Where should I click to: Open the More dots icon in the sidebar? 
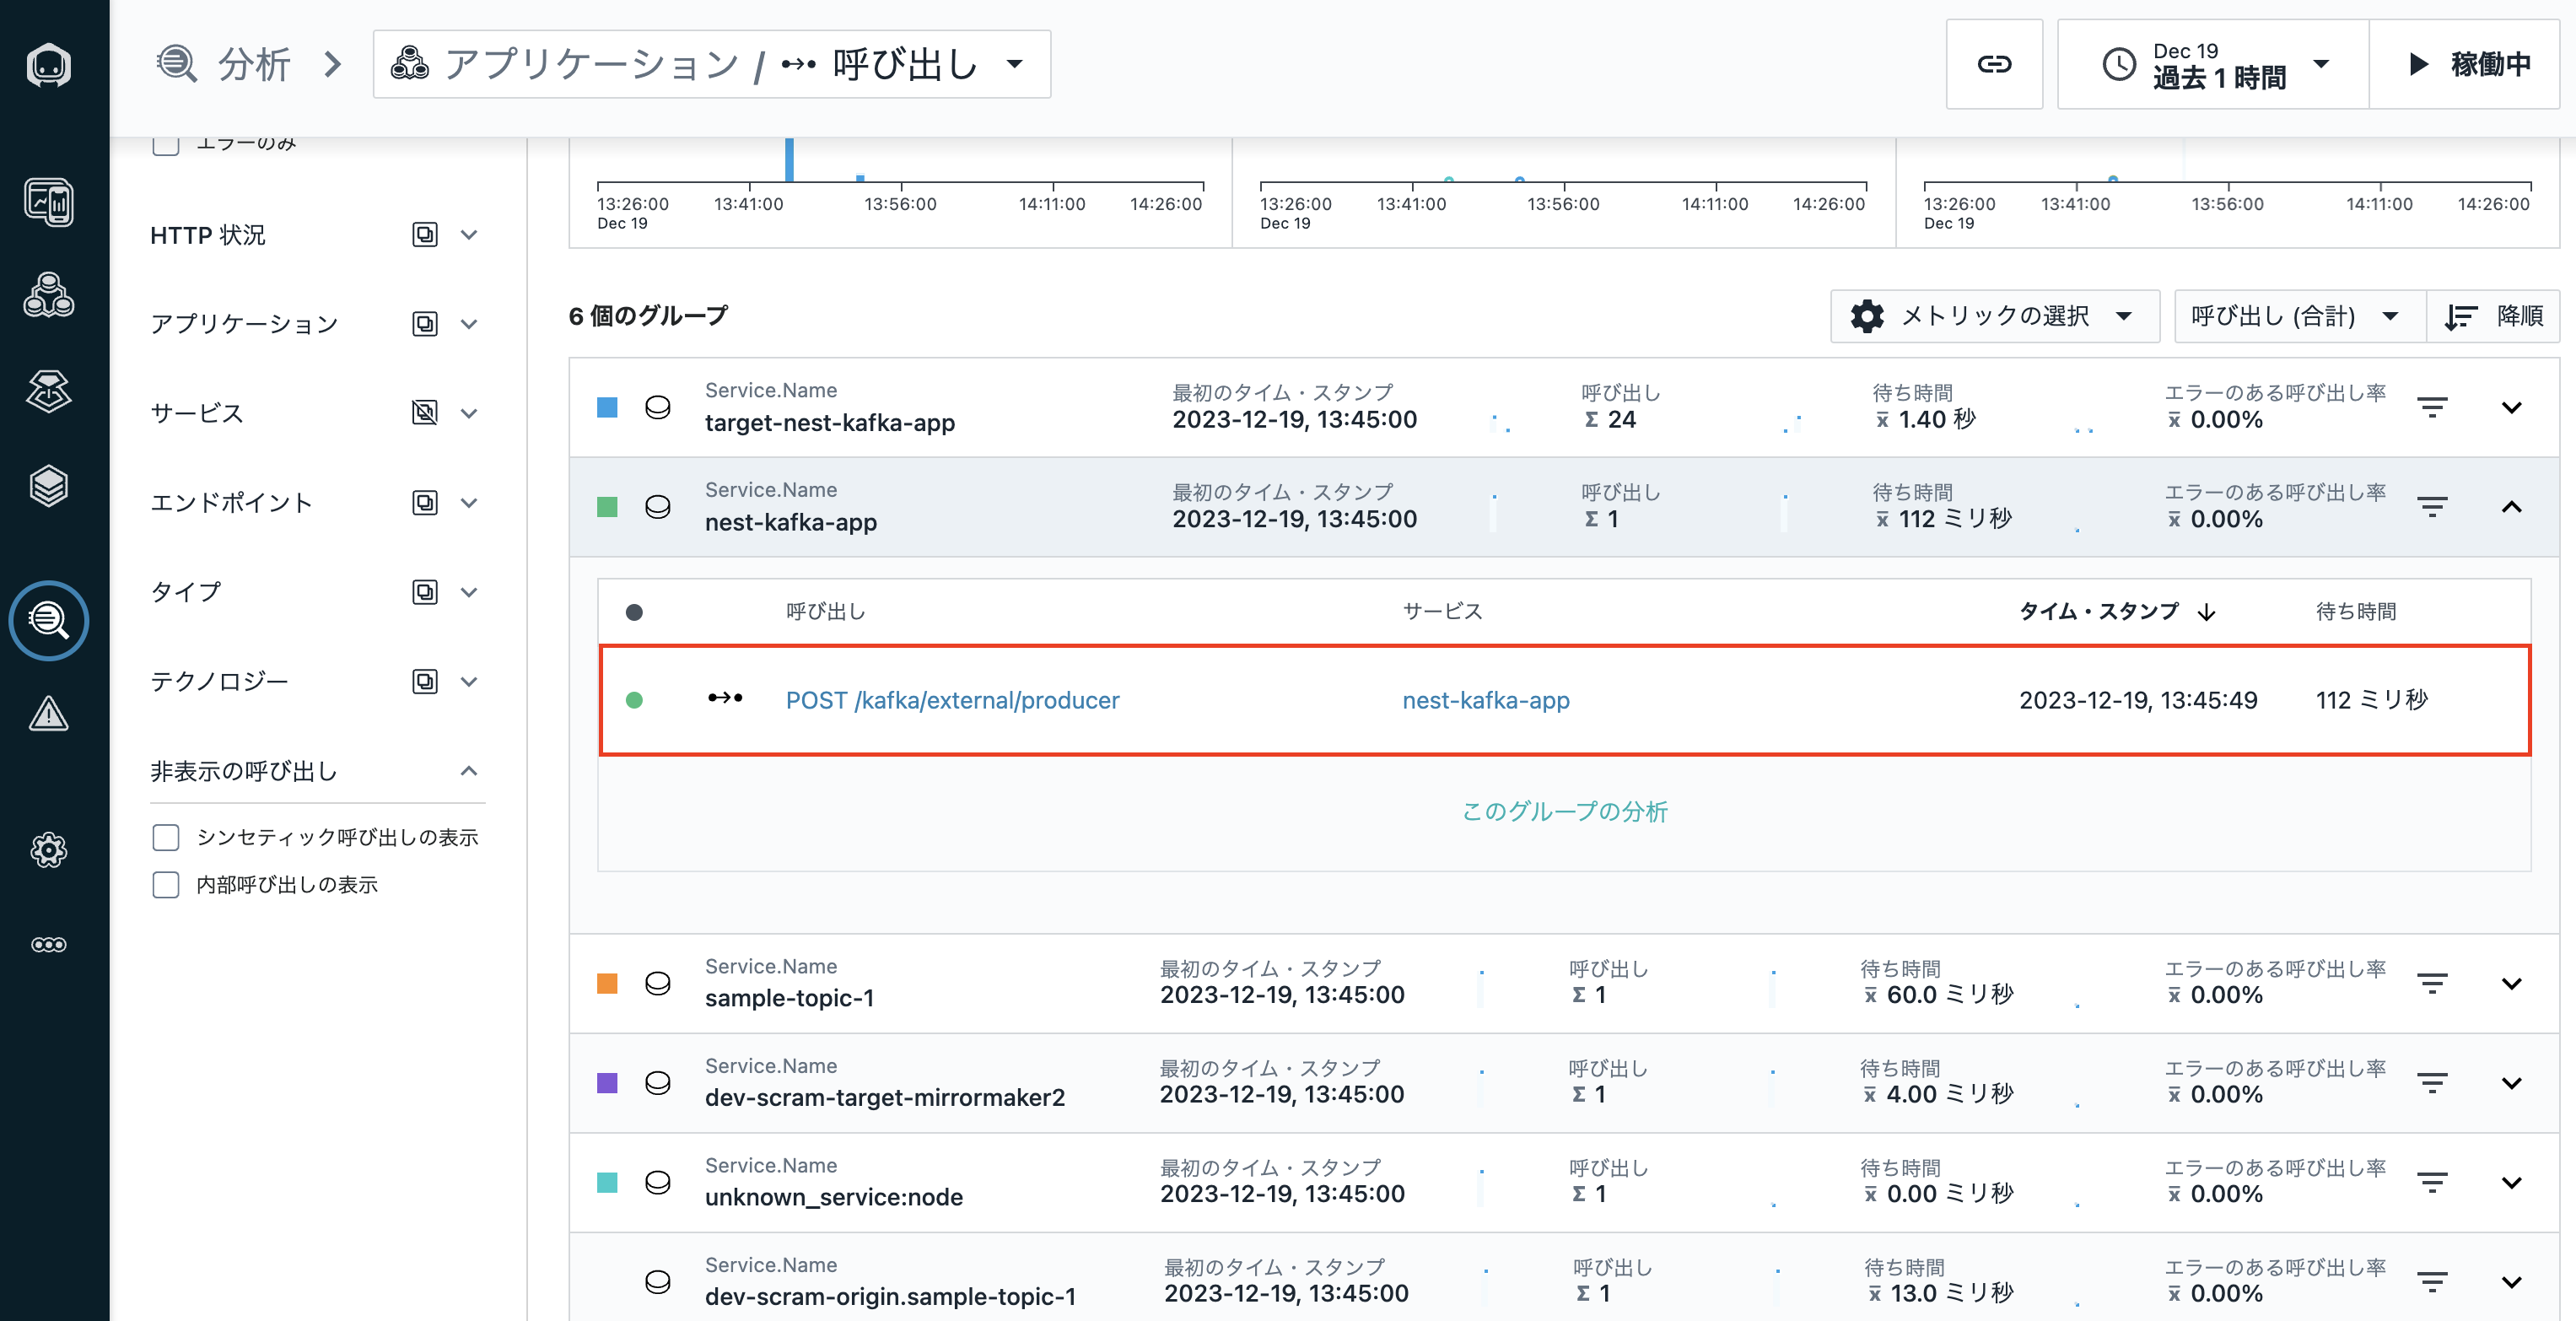(48, 944)
